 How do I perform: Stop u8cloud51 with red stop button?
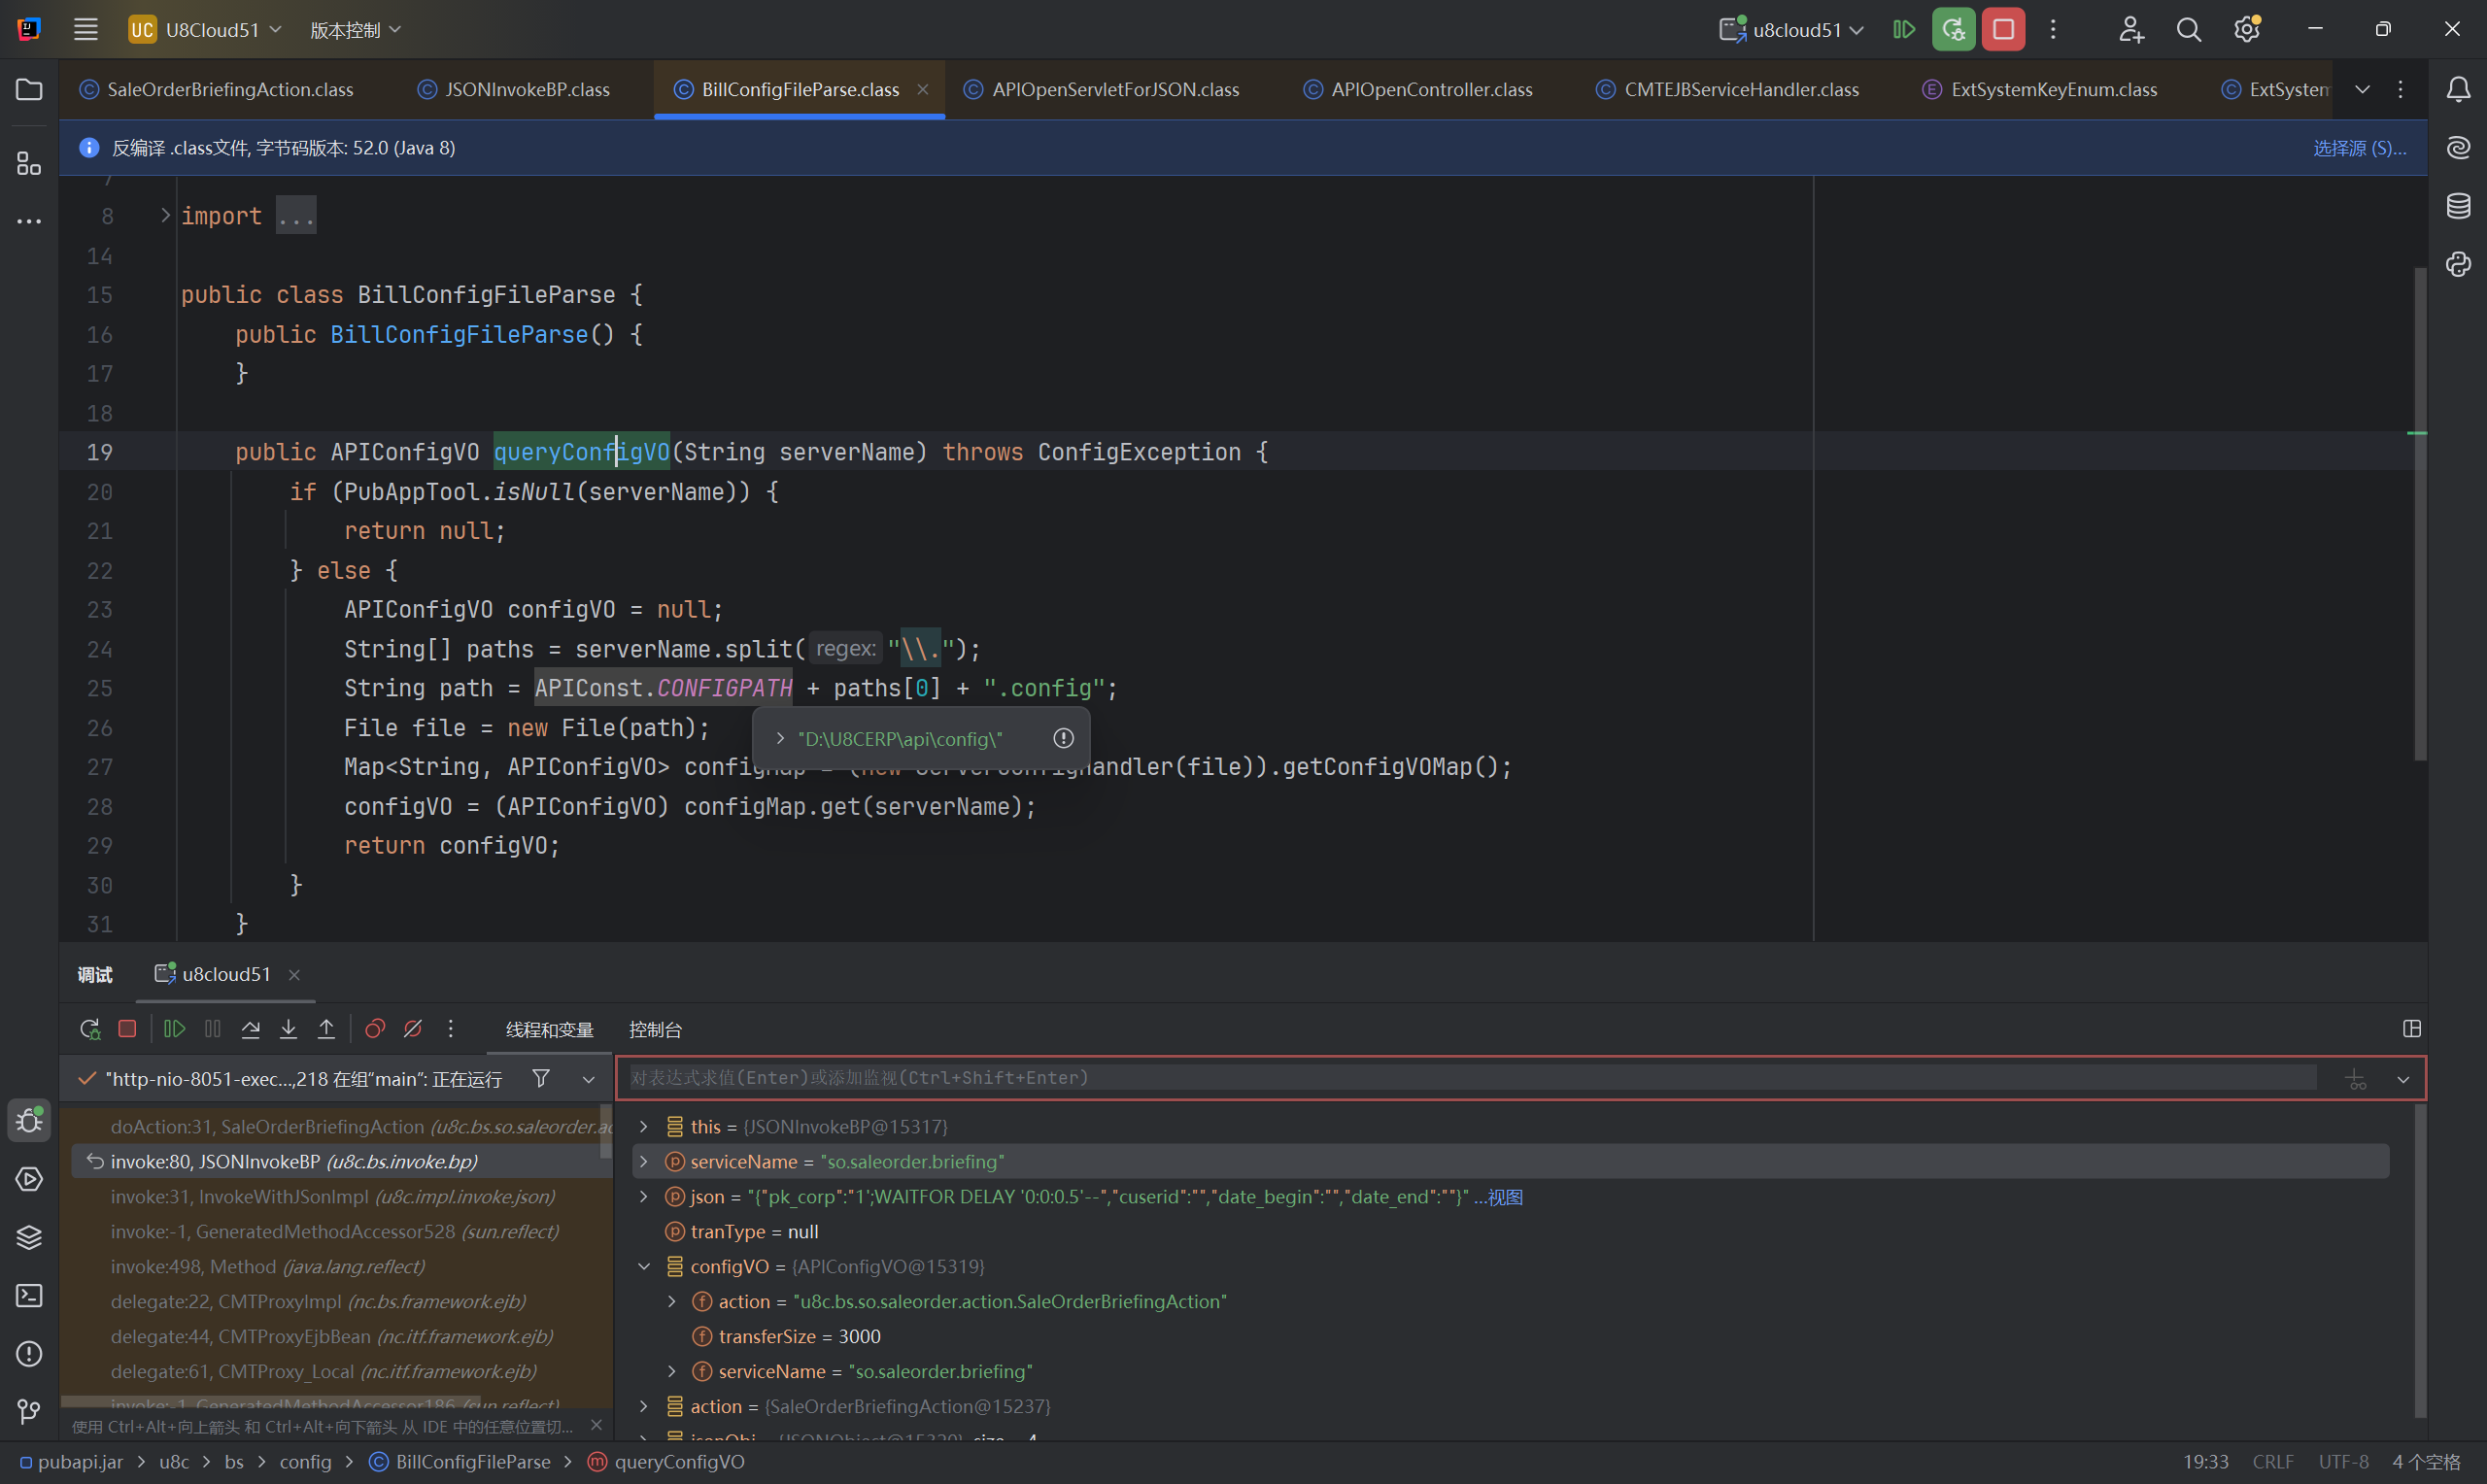coord(2003,30)
